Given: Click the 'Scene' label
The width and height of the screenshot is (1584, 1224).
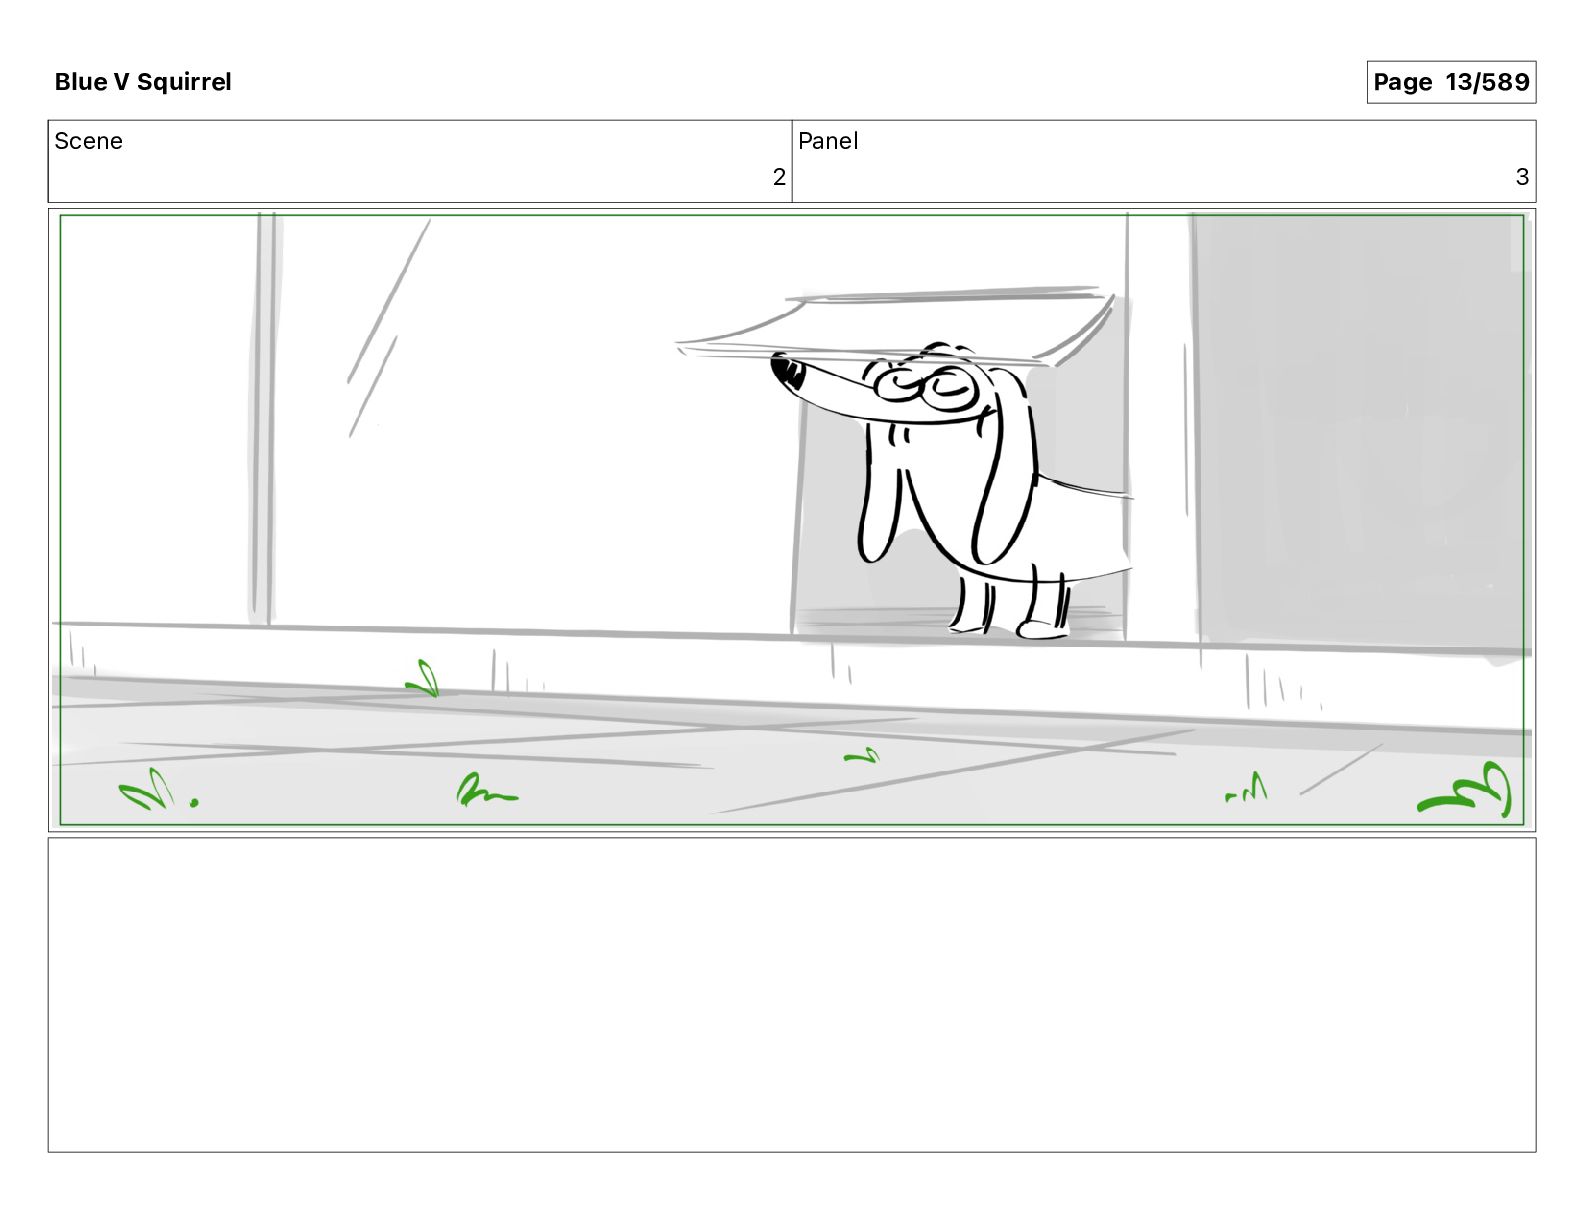Looking at the screenshot, I should click(x=89, y=141).
